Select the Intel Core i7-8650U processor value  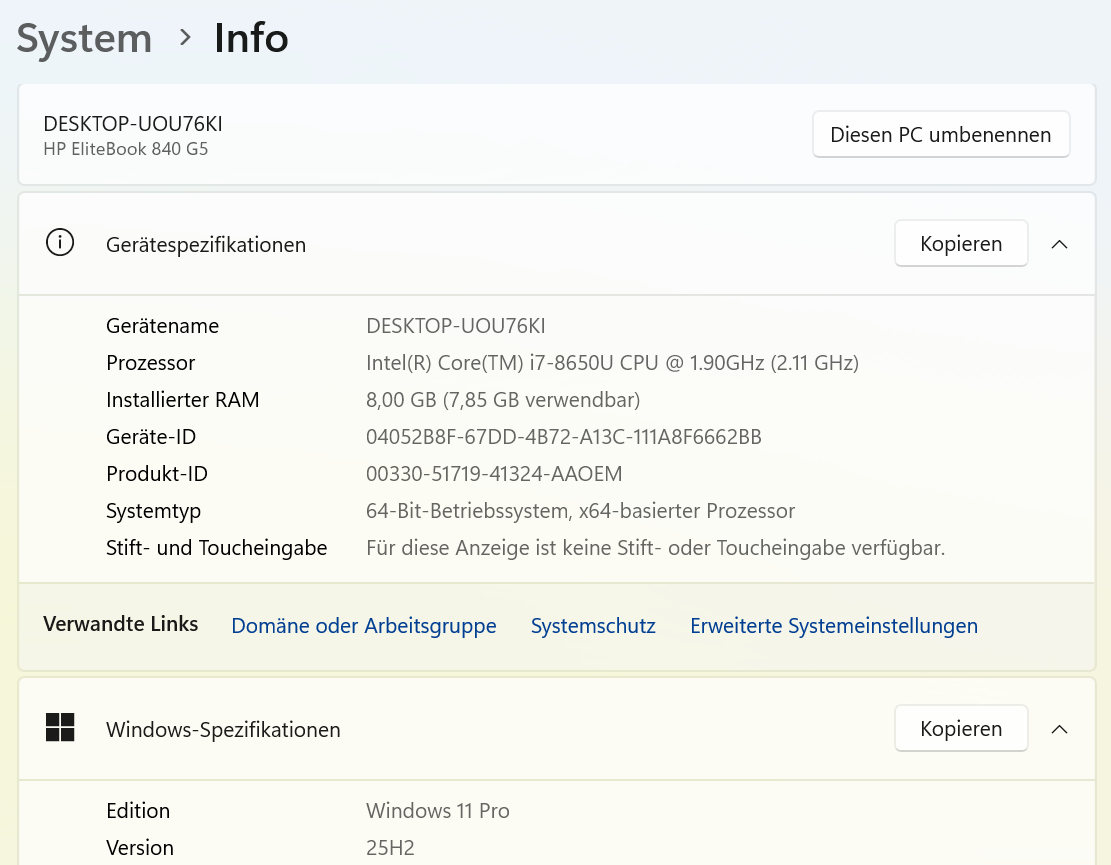click(x=612, y=363)
